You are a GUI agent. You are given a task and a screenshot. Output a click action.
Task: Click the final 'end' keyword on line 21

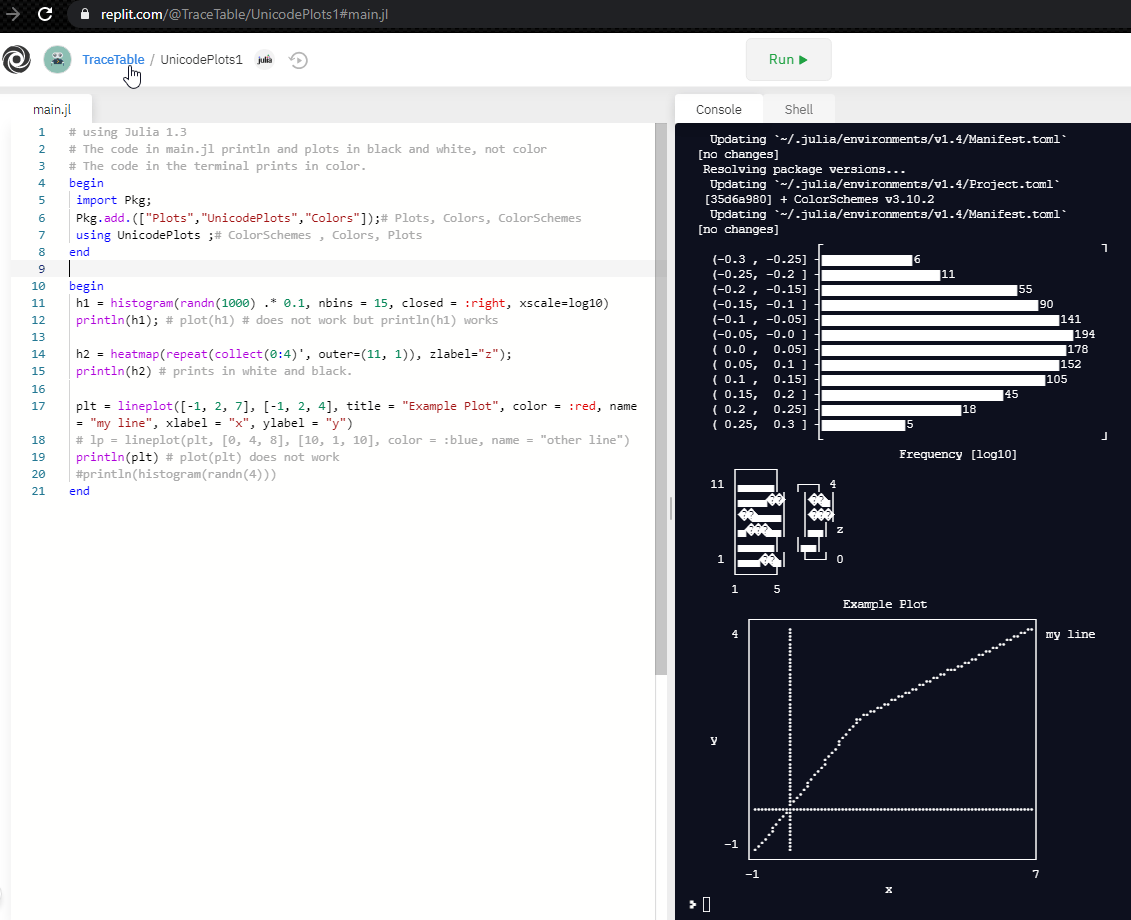pyautogui.click(x=79, y=491)
